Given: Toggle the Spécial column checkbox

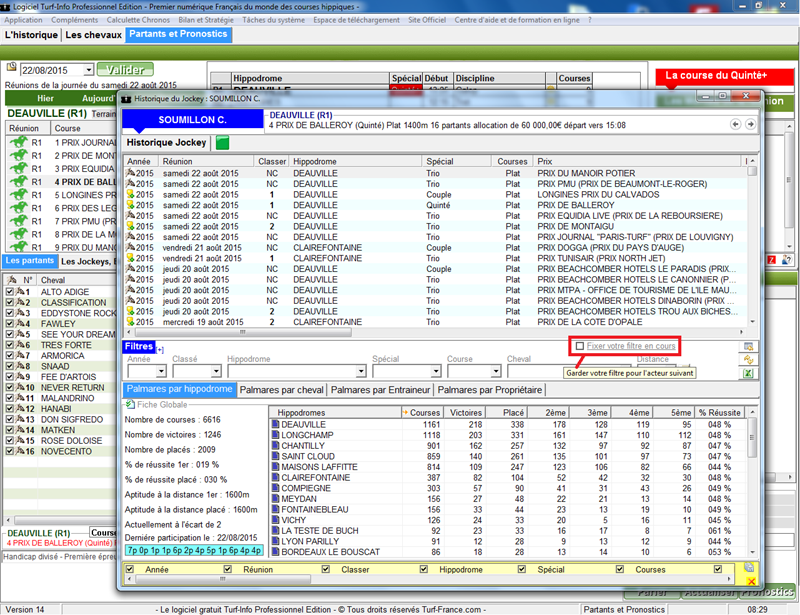Looking at the screenshot, I should pos(521,569).
